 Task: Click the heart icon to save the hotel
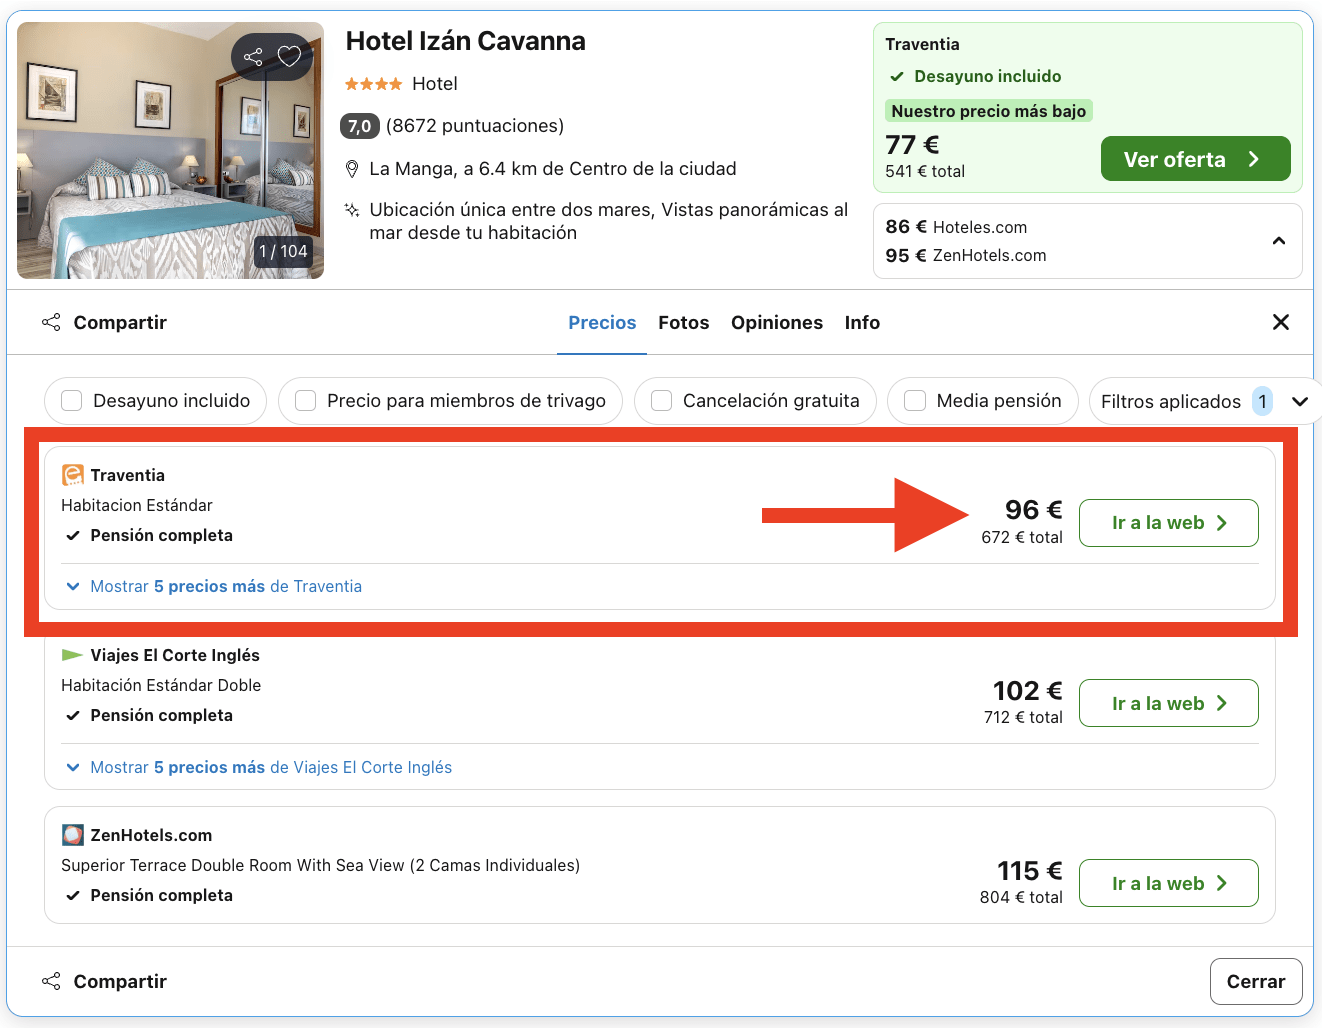(x=291, y=57)
